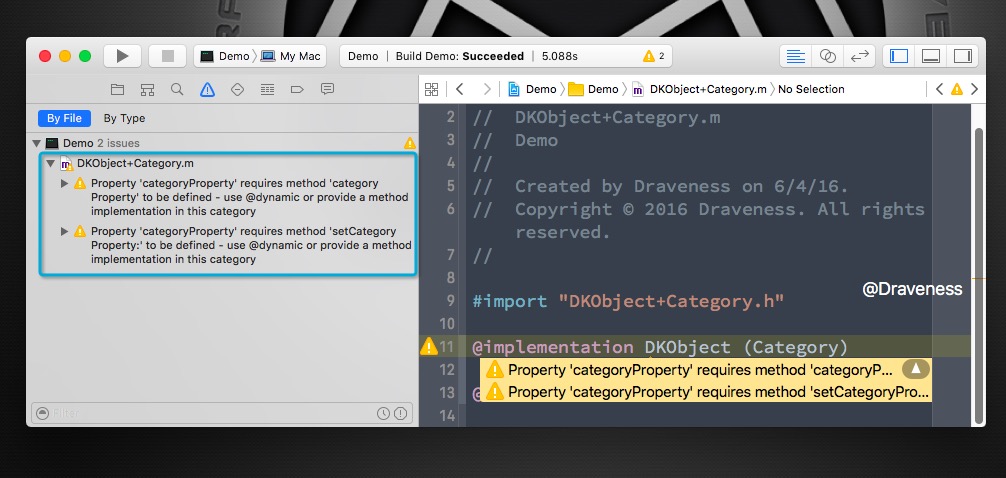Open the Find navigator magnifier icon

coord(177,89)
